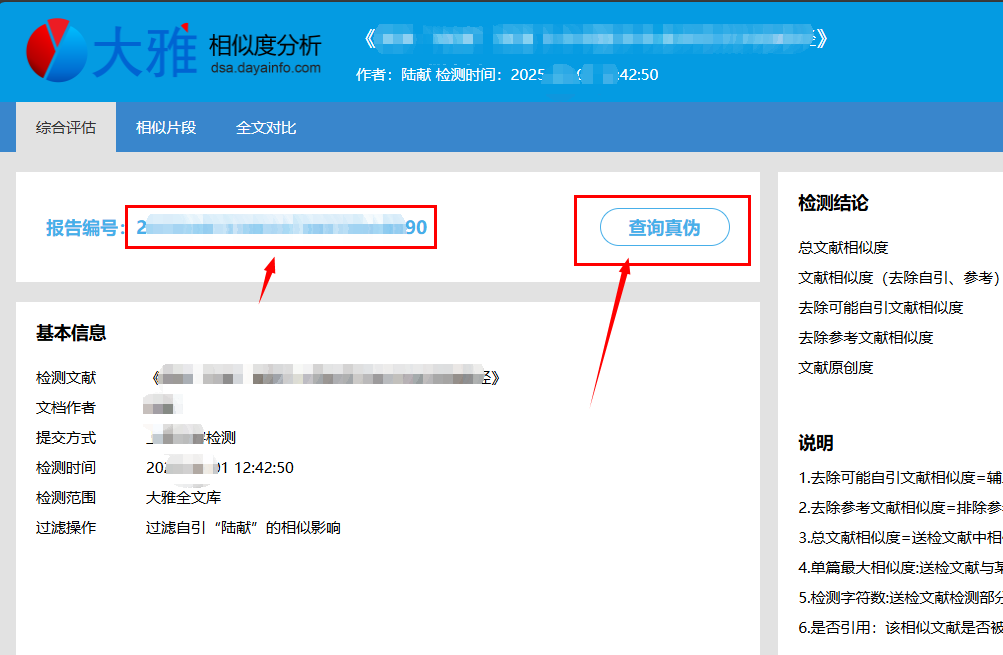Click the 大雅全文库 detection range value

pyautogui.click(x=183, y=497)
